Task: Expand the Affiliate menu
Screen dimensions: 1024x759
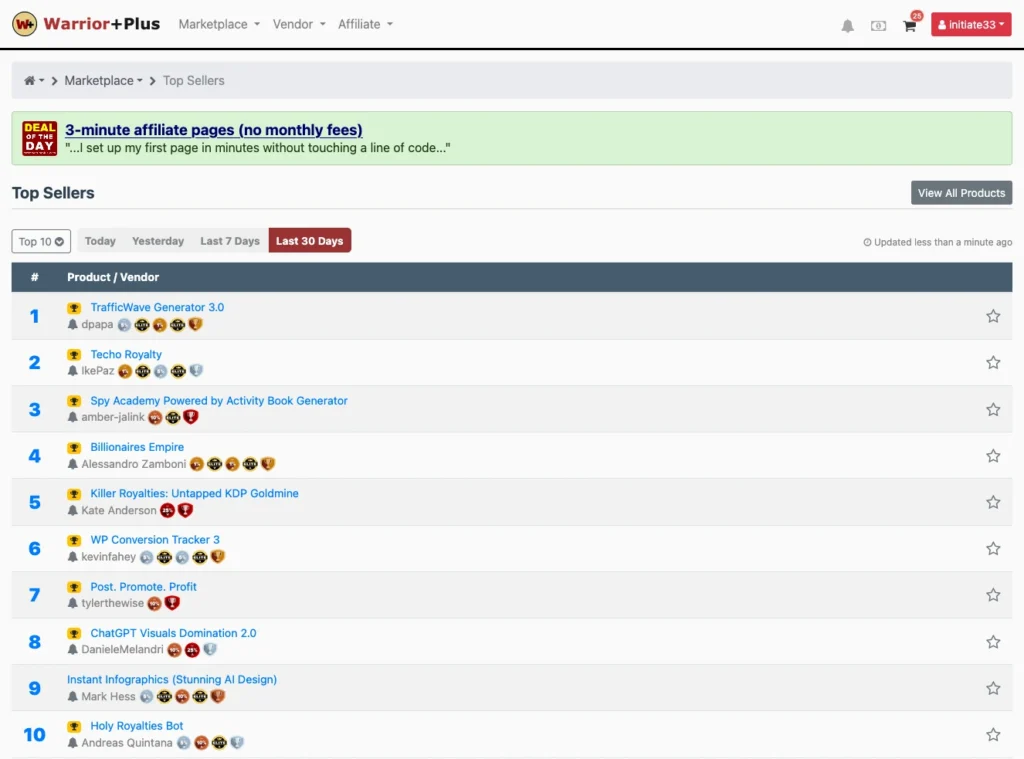Action: tap(365, 24)
